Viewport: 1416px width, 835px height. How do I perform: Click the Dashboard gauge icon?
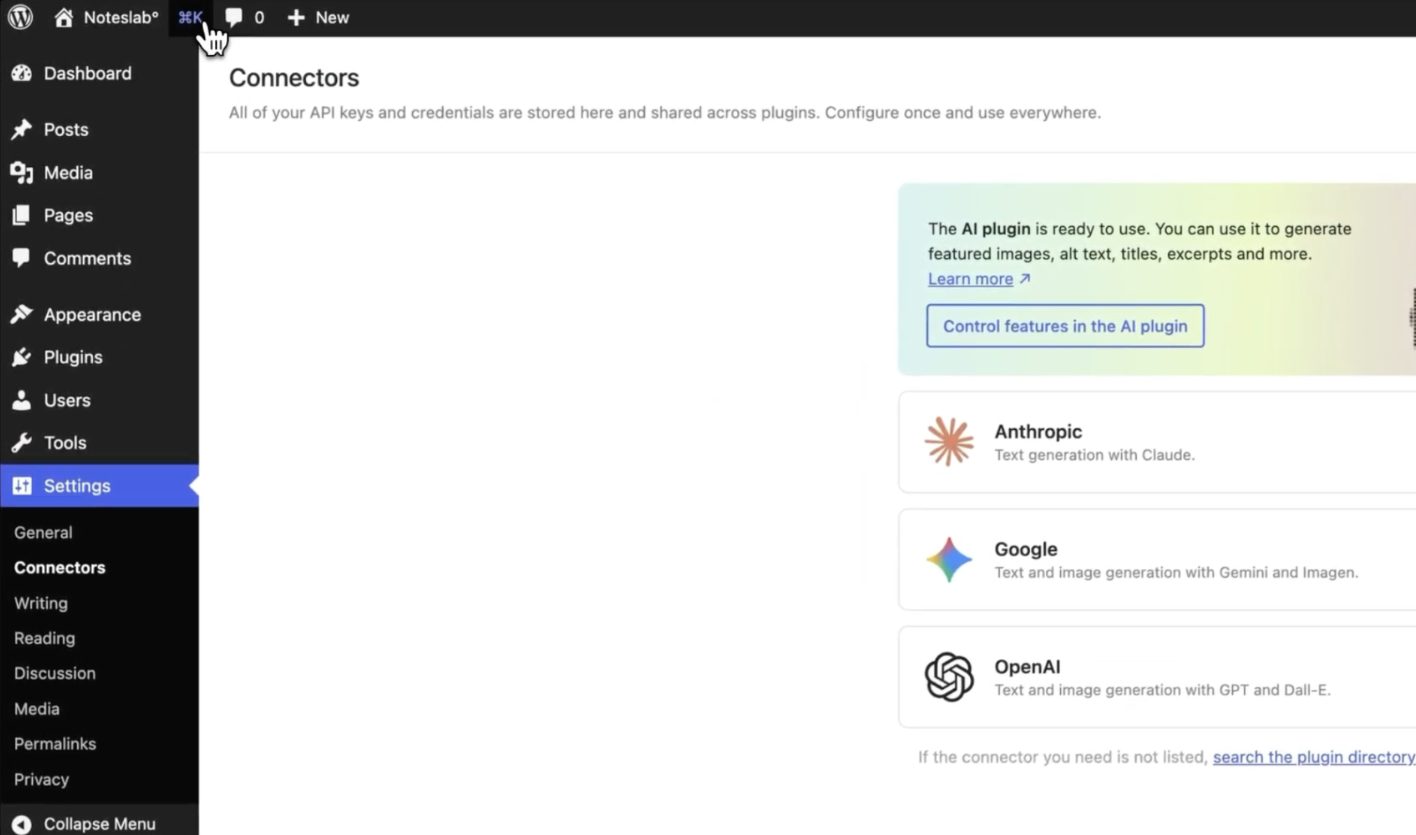pos(21,73)
